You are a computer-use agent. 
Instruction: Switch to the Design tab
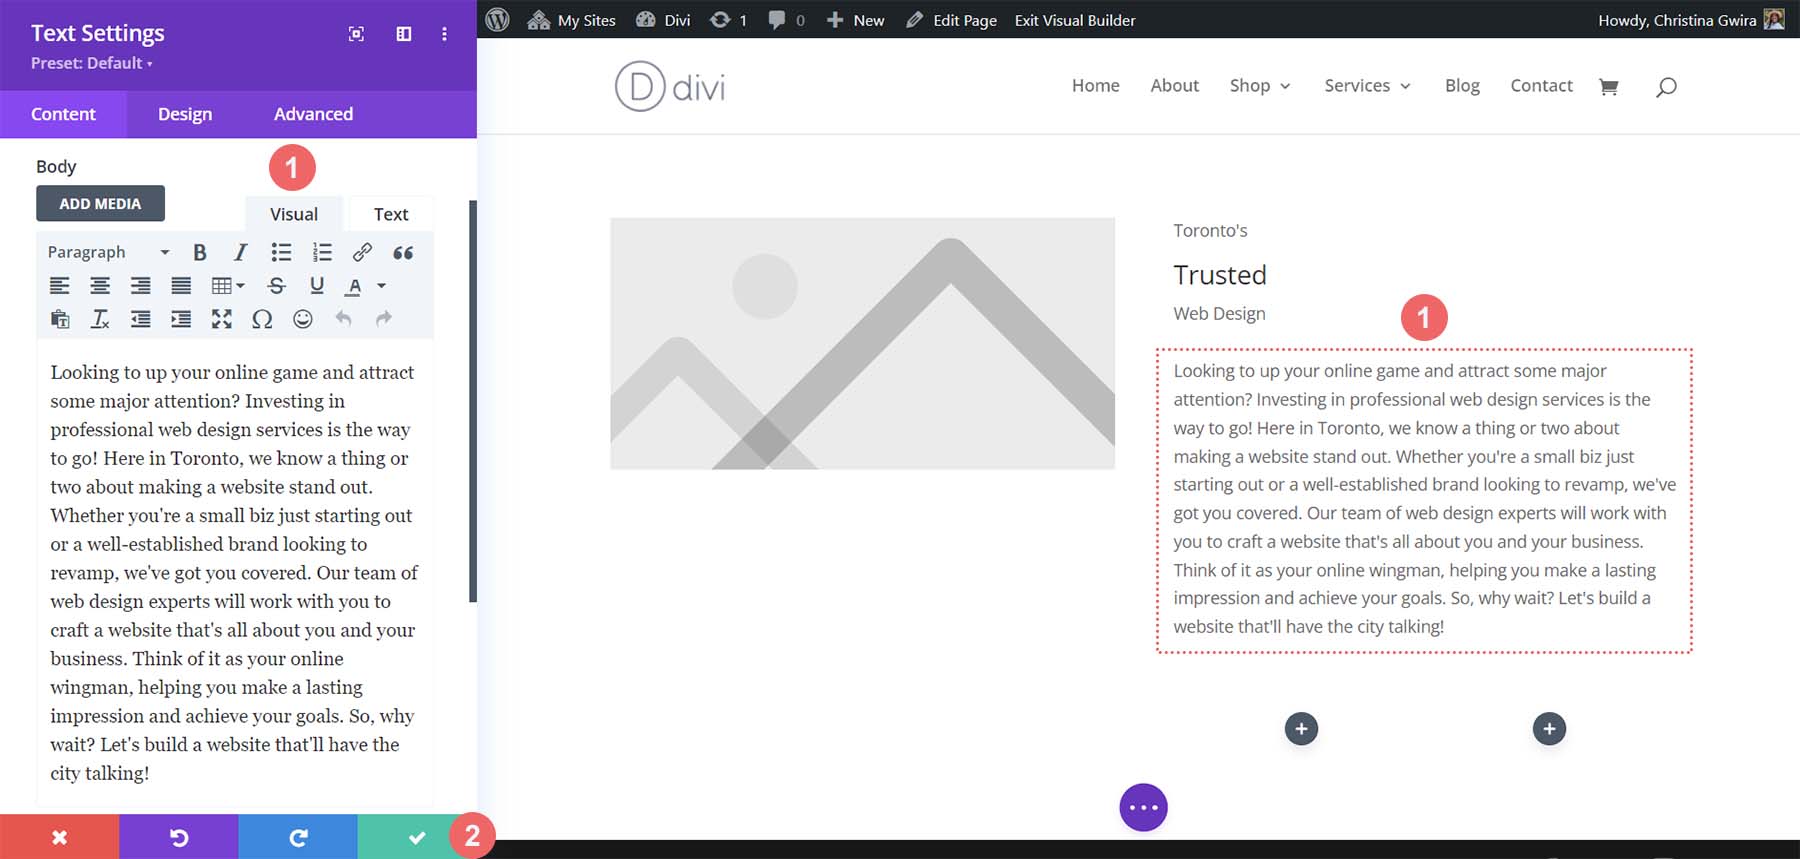185,114
